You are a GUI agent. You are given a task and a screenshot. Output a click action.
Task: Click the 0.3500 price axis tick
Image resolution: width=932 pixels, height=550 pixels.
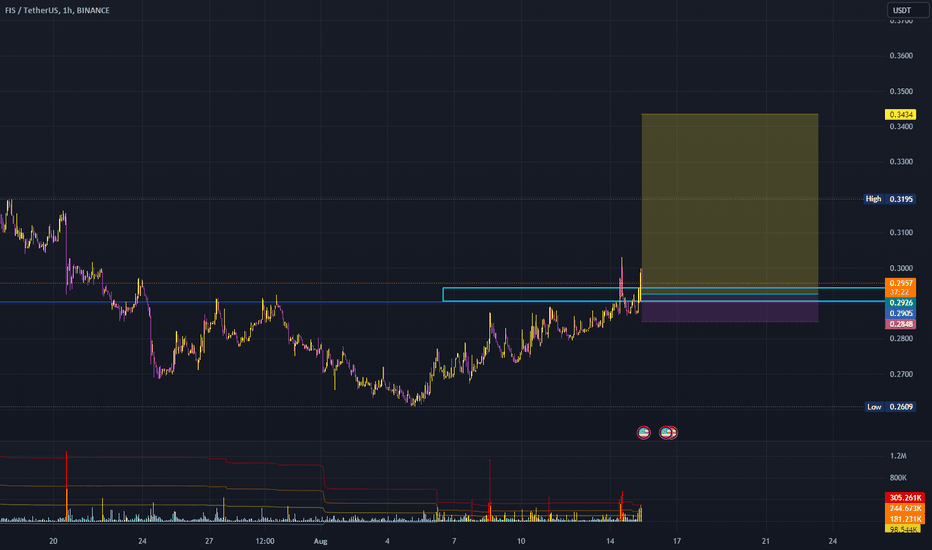pyautogui.click(x=901, y=92)
